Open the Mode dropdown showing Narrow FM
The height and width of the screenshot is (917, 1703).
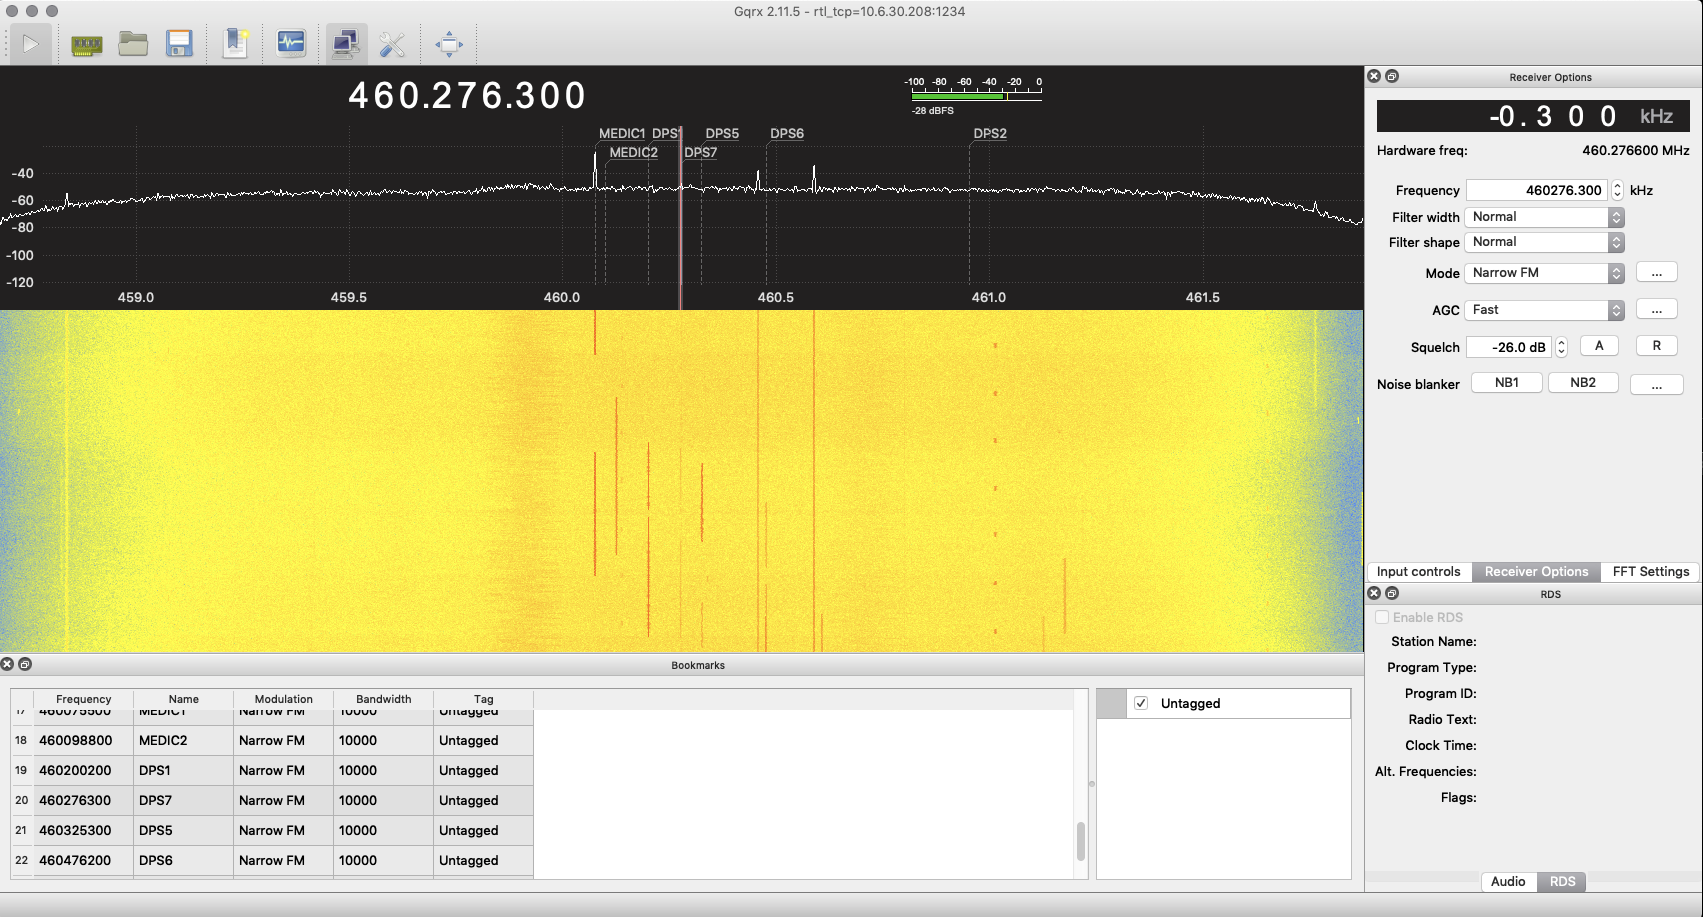click(1544, 273)
